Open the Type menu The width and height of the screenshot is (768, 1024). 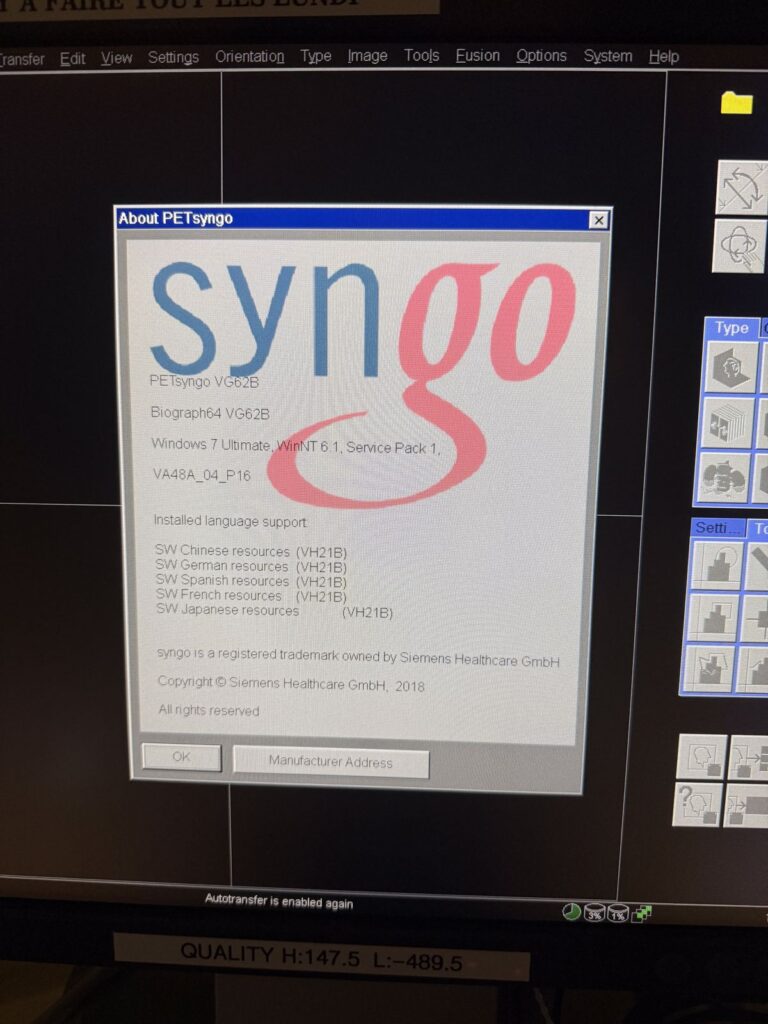tap(315, 57)
